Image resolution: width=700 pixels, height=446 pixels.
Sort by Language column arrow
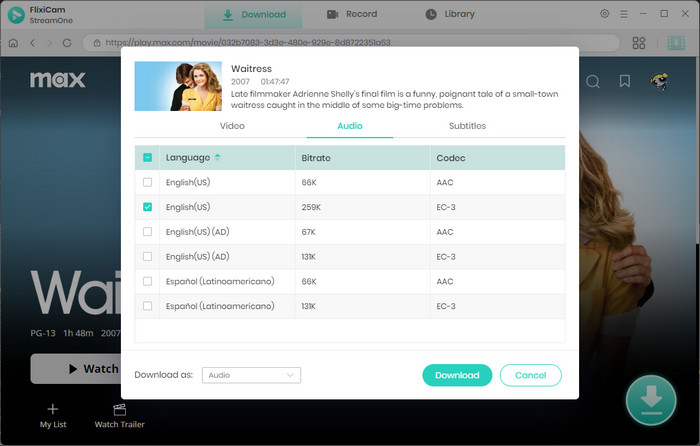coord(217,157)
